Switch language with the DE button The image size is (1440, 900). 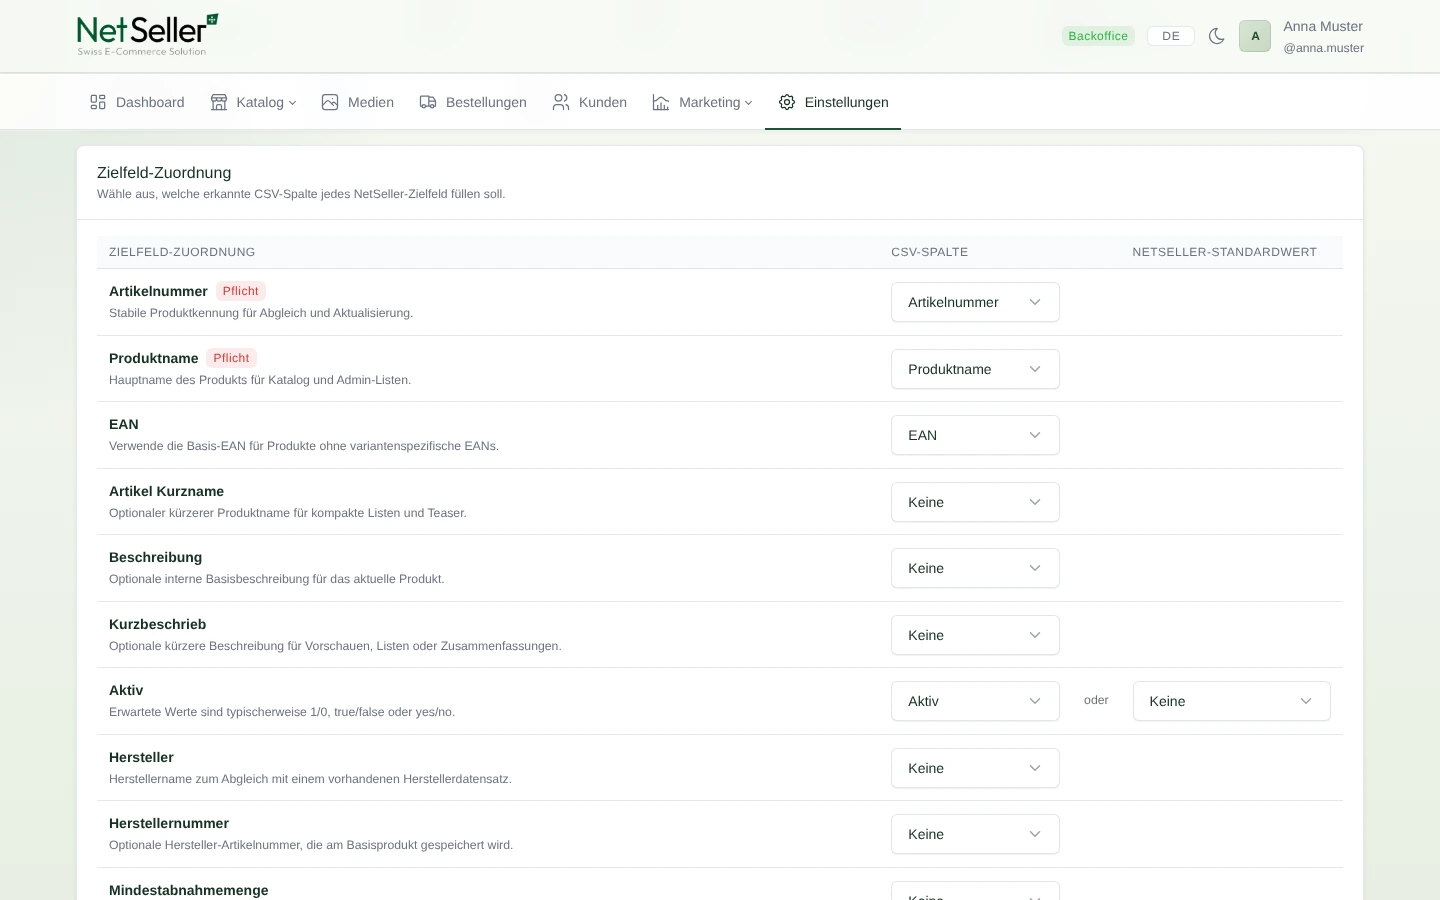[x=1171, y=36]
